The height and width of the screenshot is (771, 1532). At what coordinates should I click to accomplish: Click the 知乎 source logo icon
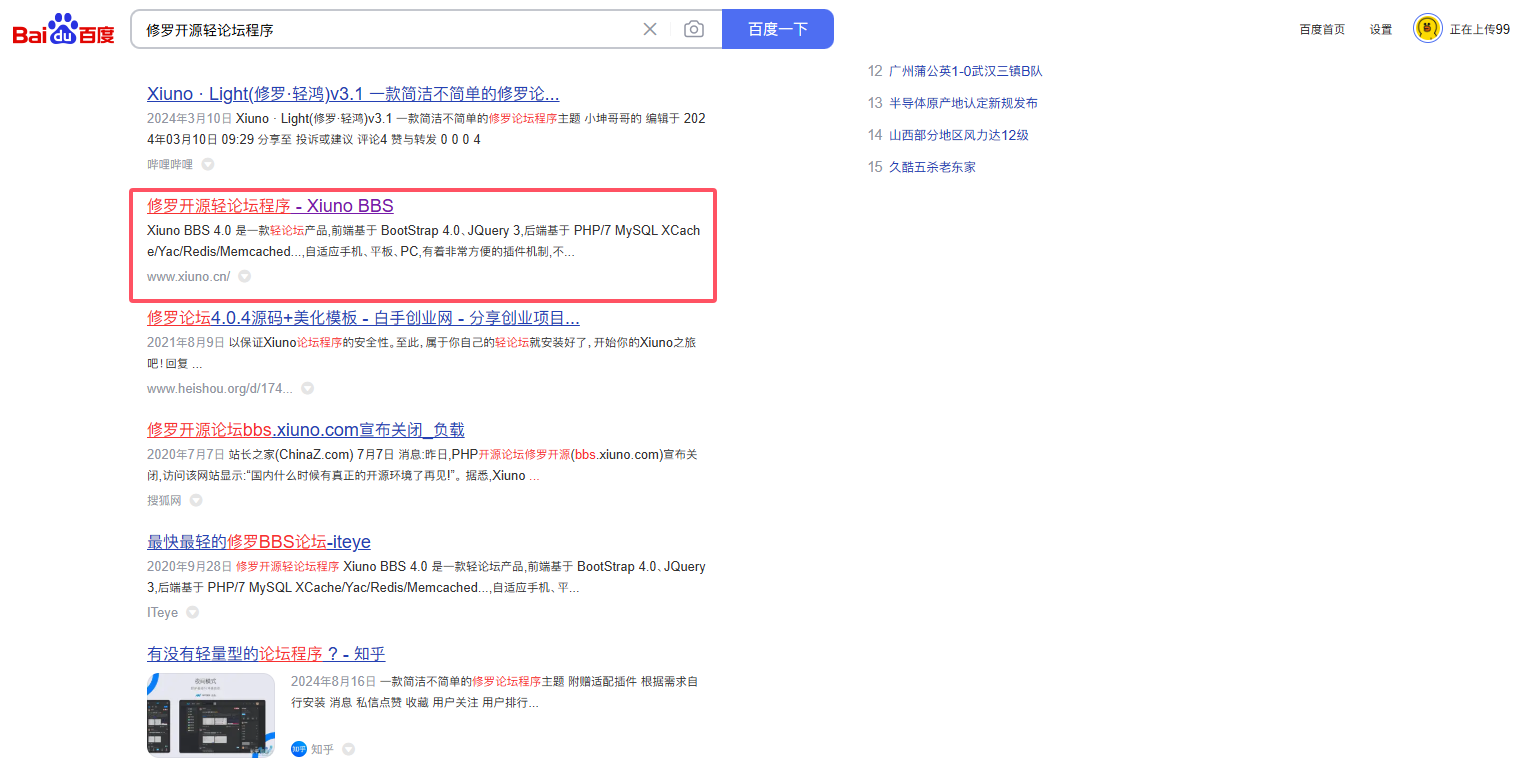299,749
